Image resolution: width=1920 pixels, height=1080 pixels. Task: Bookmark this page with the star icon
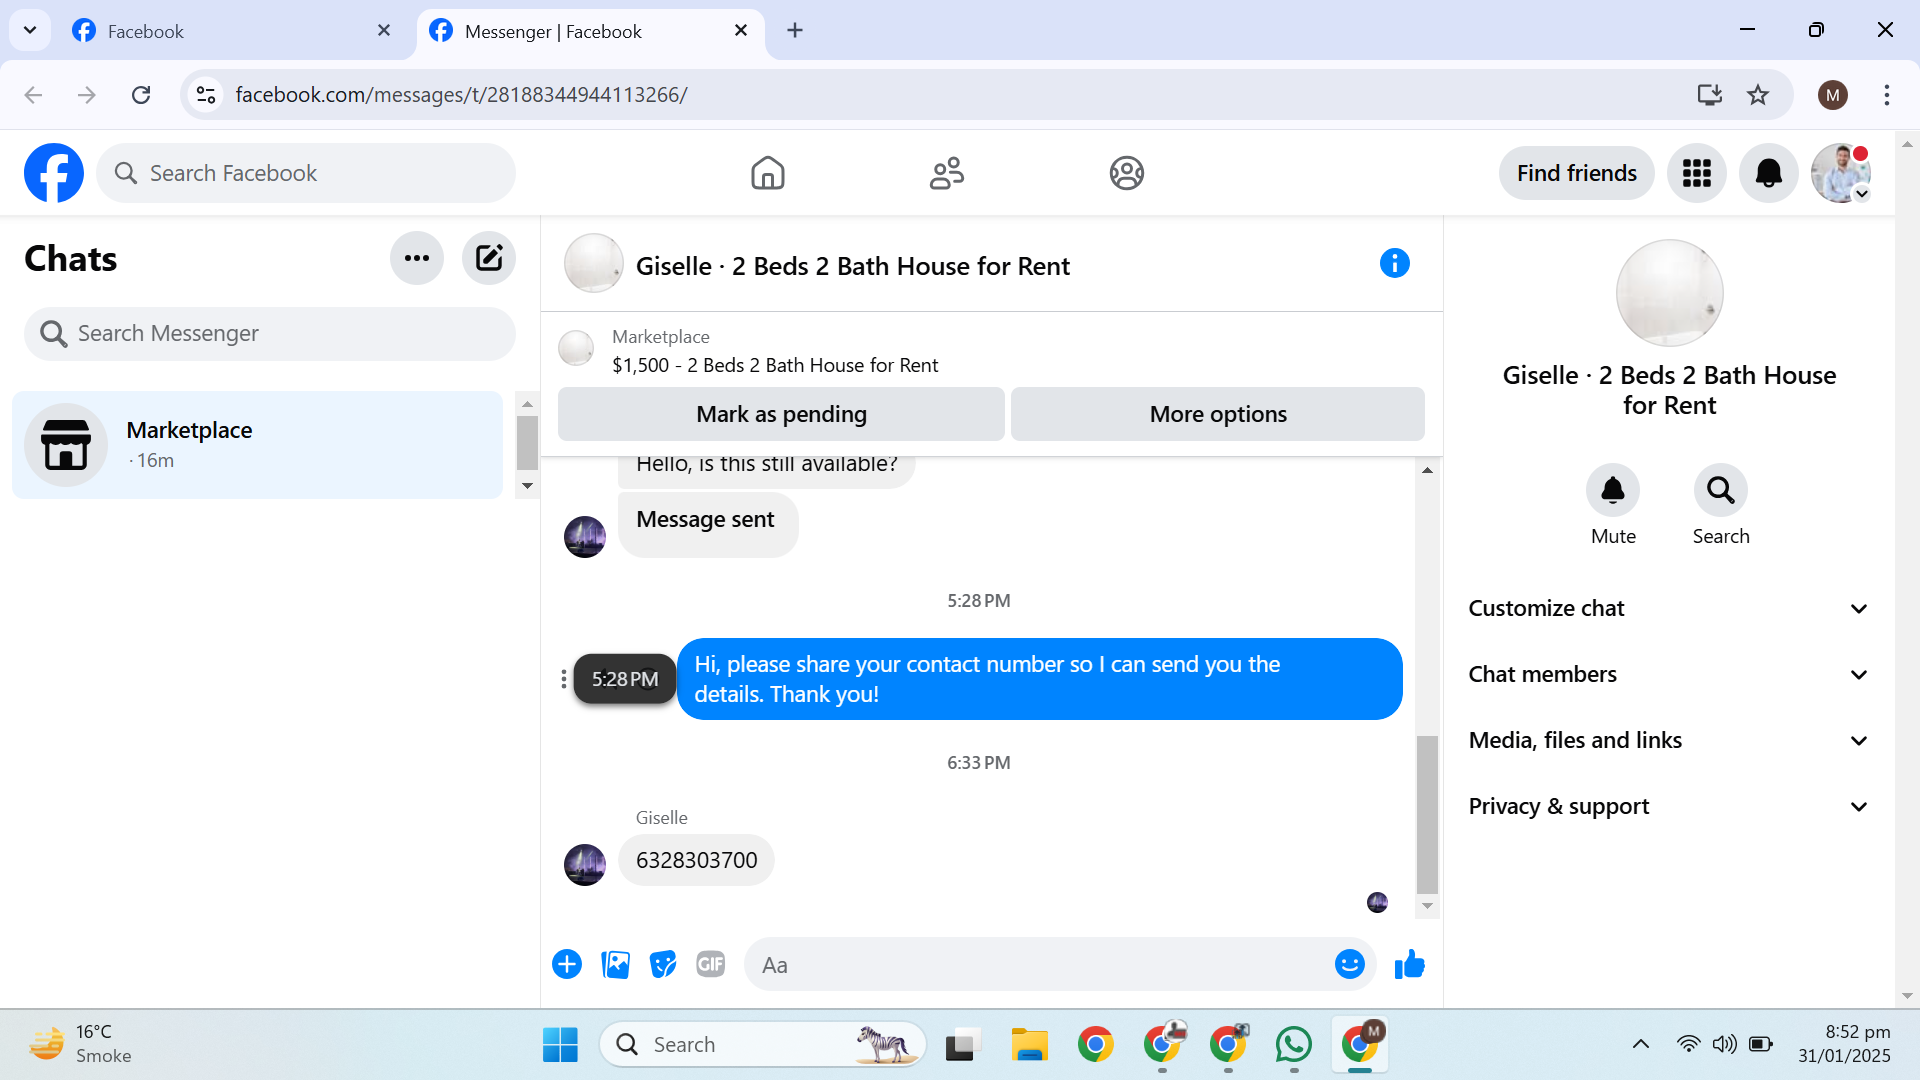(1758, 95)
